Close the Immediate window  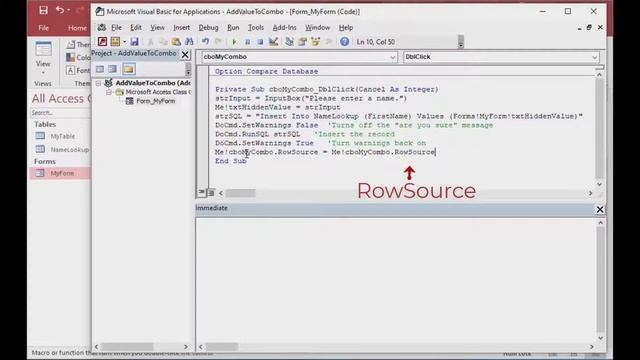pos(600,209)
